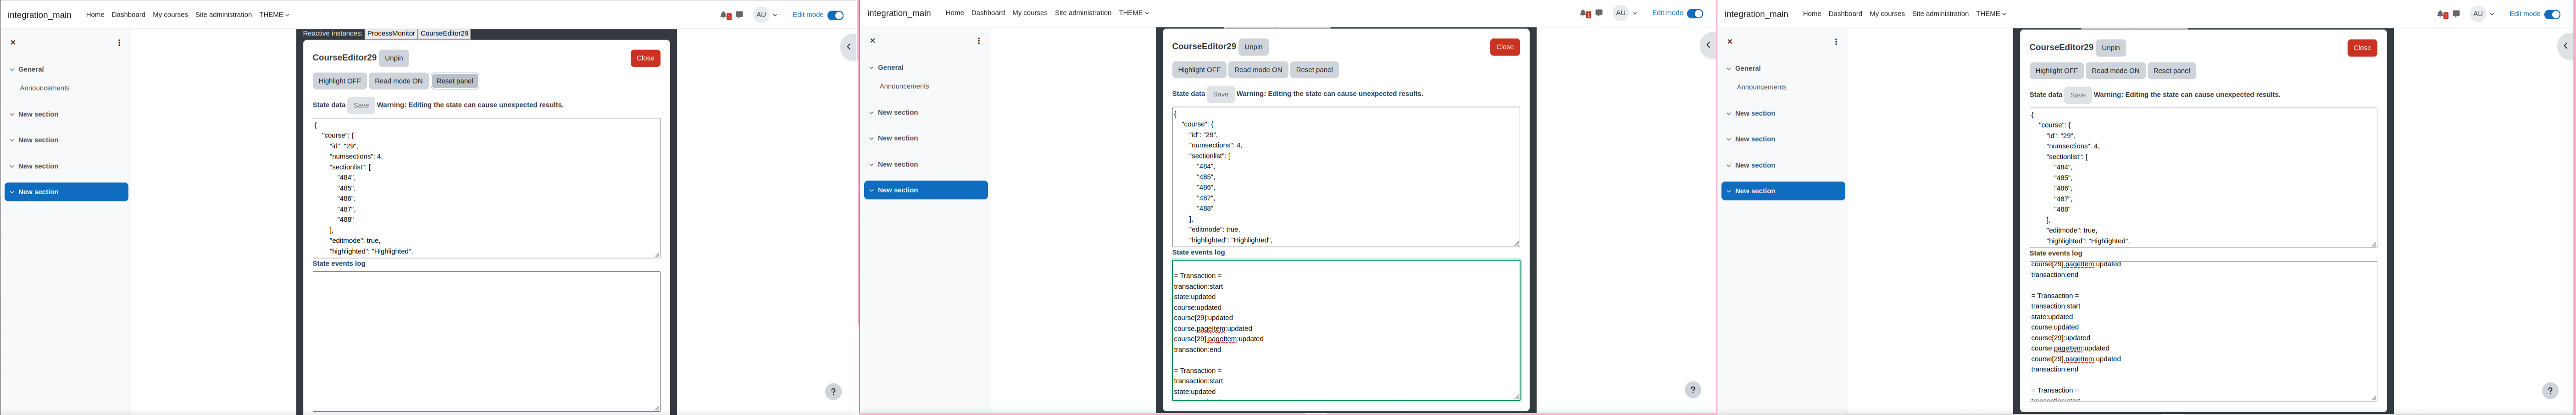Click help question mark button in left window
2576x415 pixels.
coord(833,392)
